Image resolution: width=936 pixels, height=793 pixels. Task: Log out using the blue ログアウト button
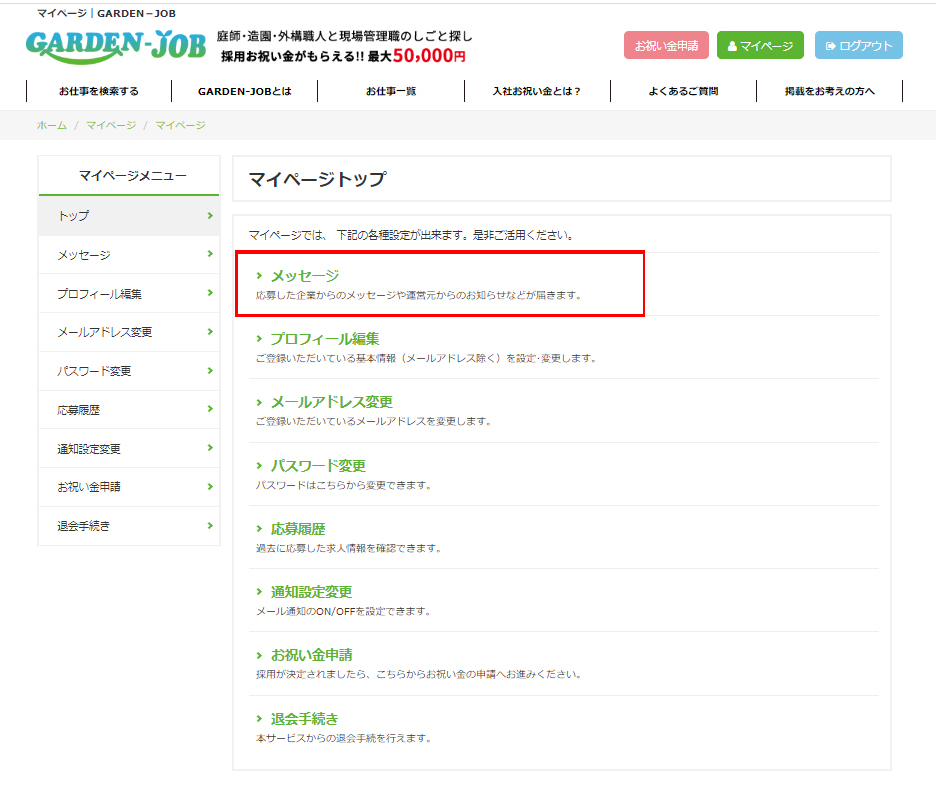coord(858,45)
